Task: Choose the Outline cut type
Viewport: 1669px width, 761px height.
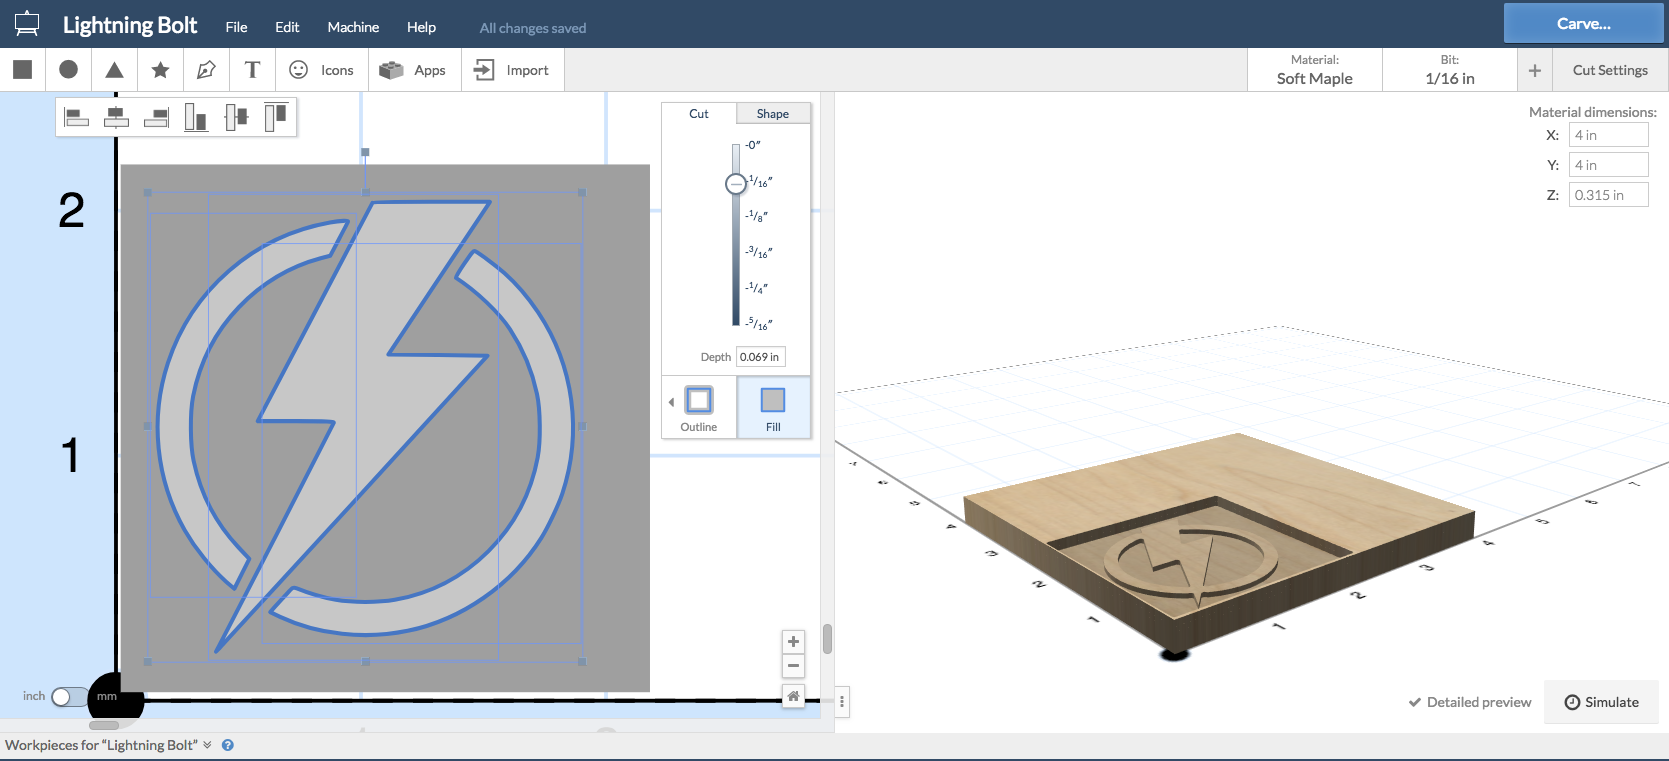Action: pyautogui.click(x=699, y=408)
